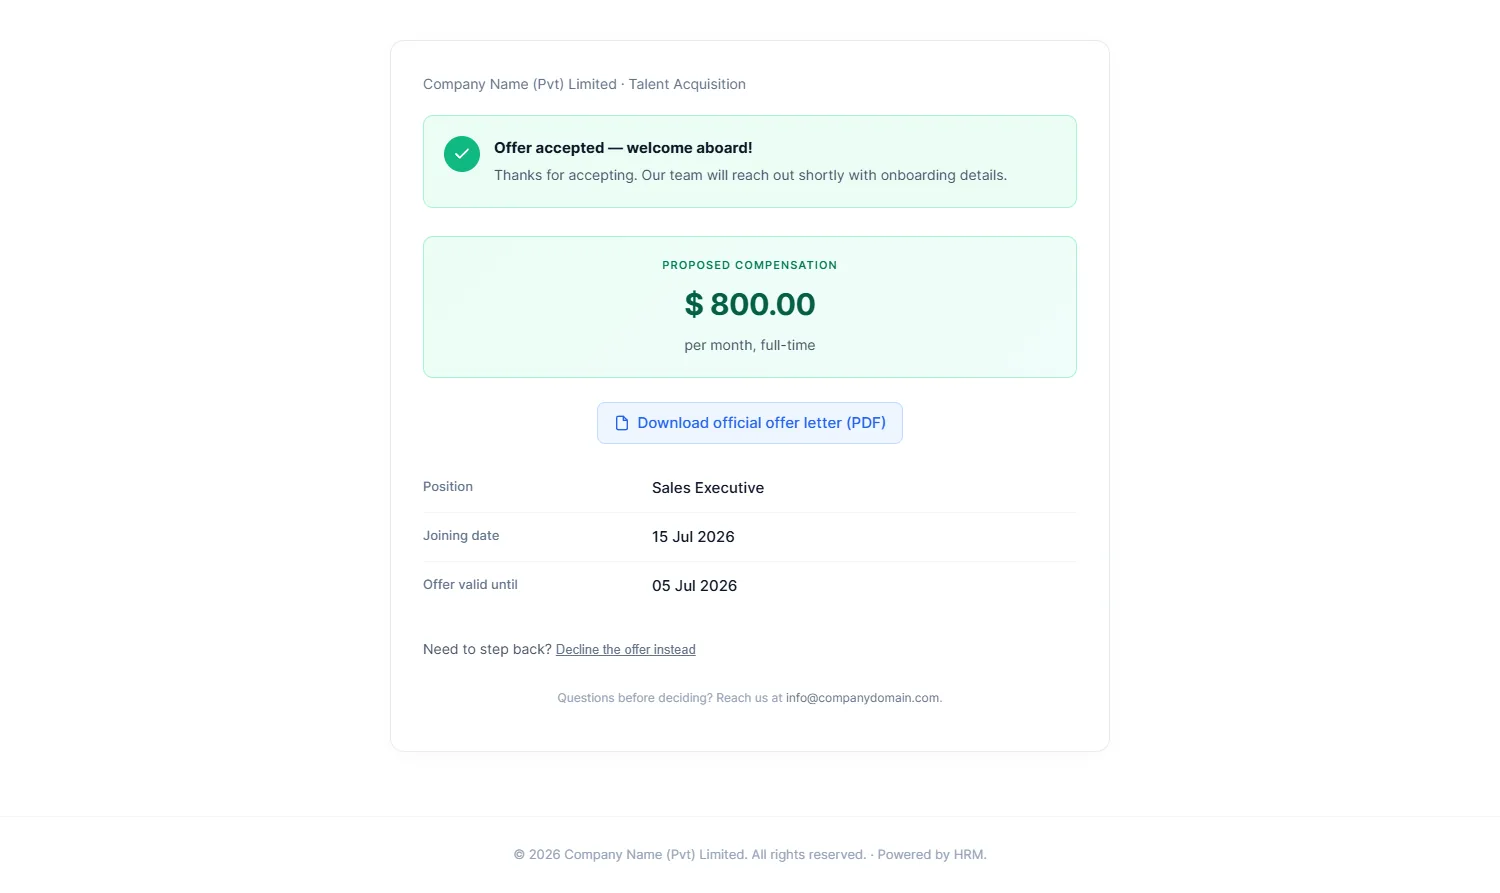
Task: Select the $ 800.00 compensation amount
Action: (750, 304)
